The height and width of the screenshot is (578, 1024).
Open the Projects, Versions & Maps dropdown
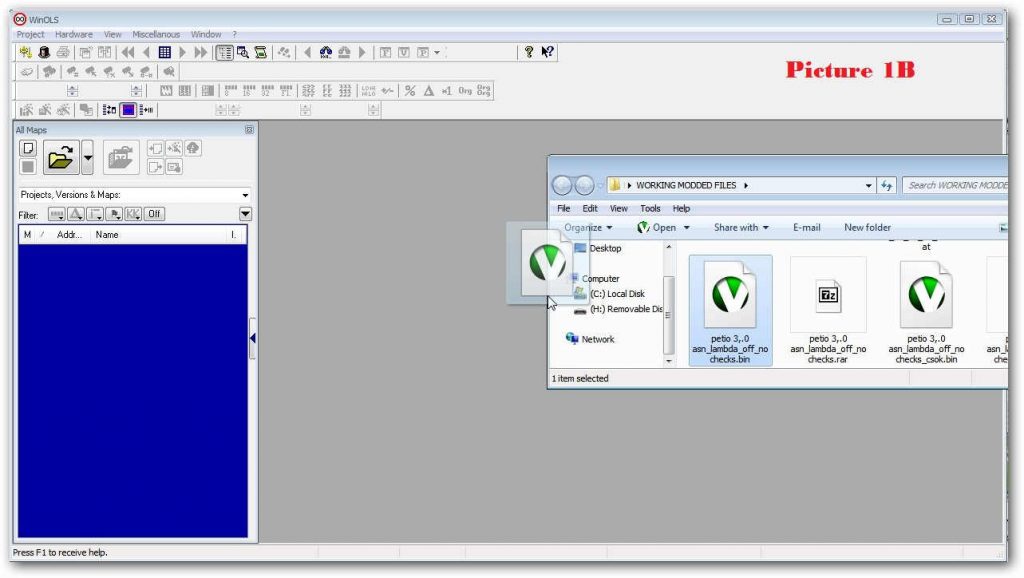pos(245,194)
